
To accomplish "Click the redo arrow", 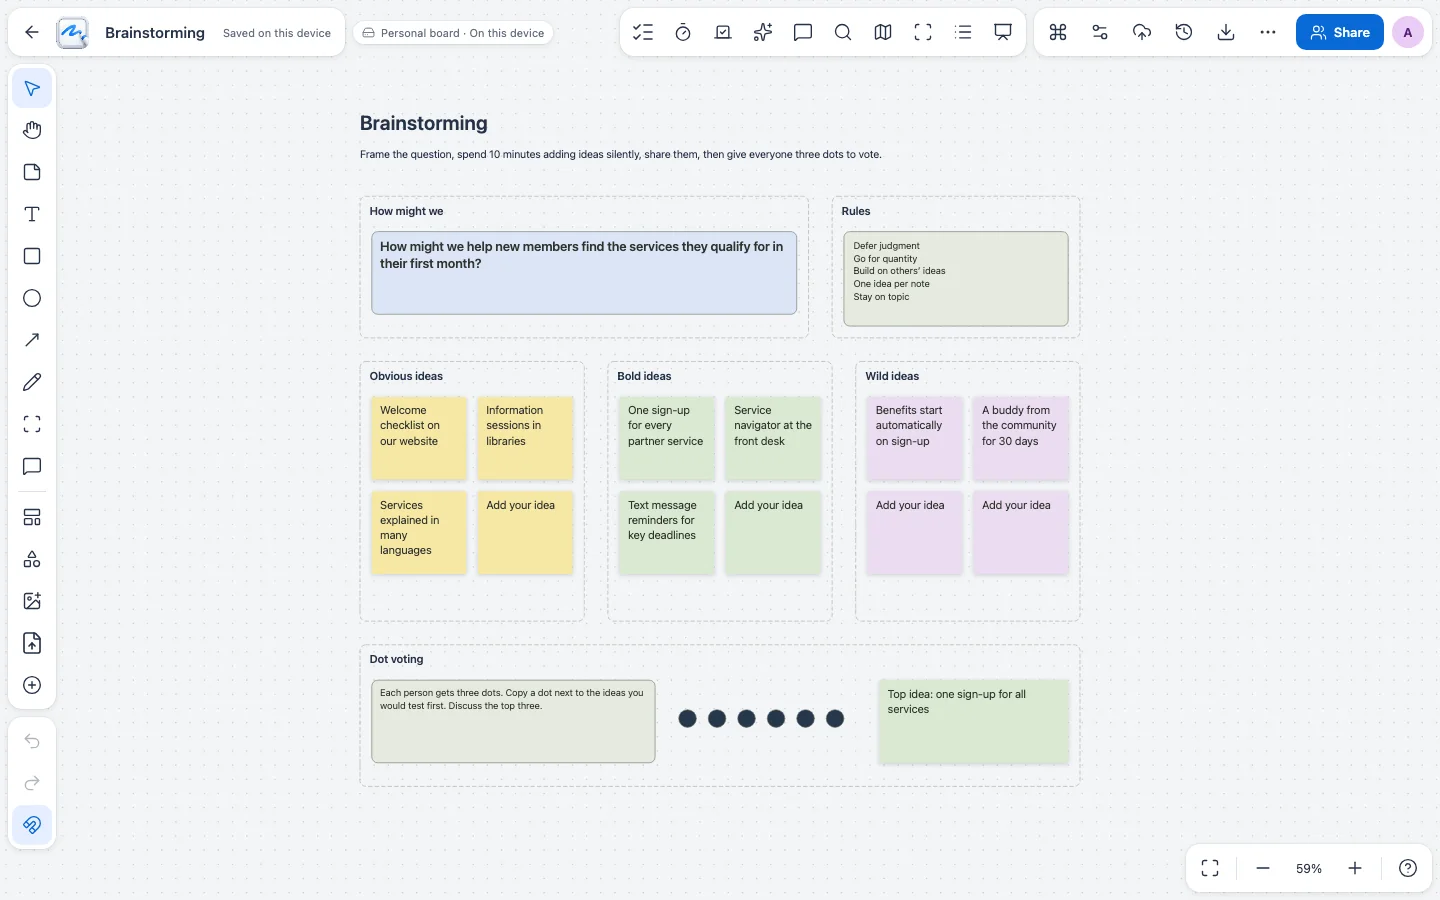I will click(x=32, y=783).
